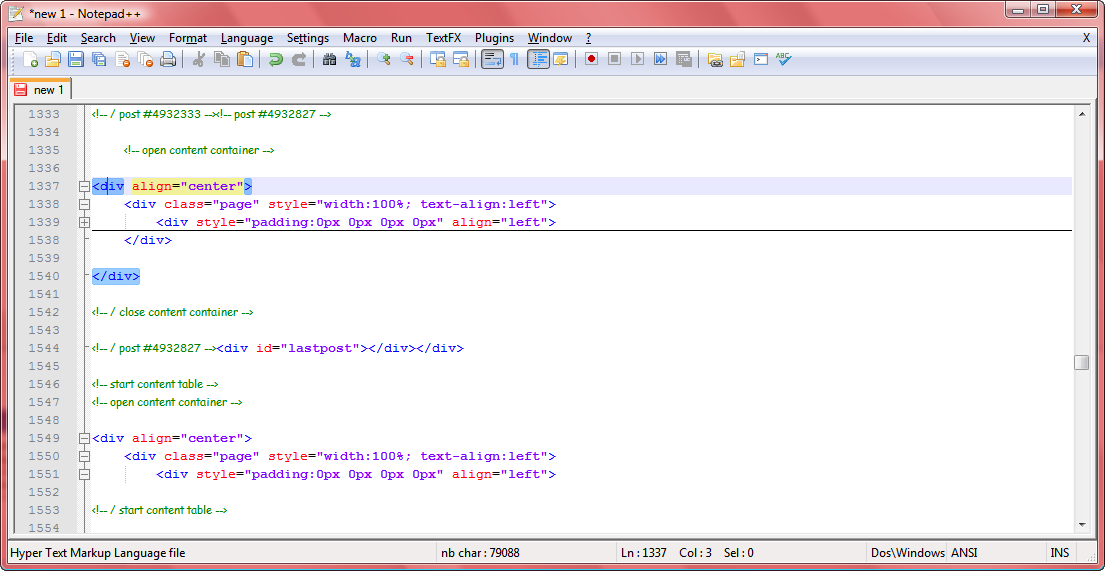Click the synchronize vertical scrolling icon
Viewport: 1105px width, 571px height.
[x=438, y=60]
